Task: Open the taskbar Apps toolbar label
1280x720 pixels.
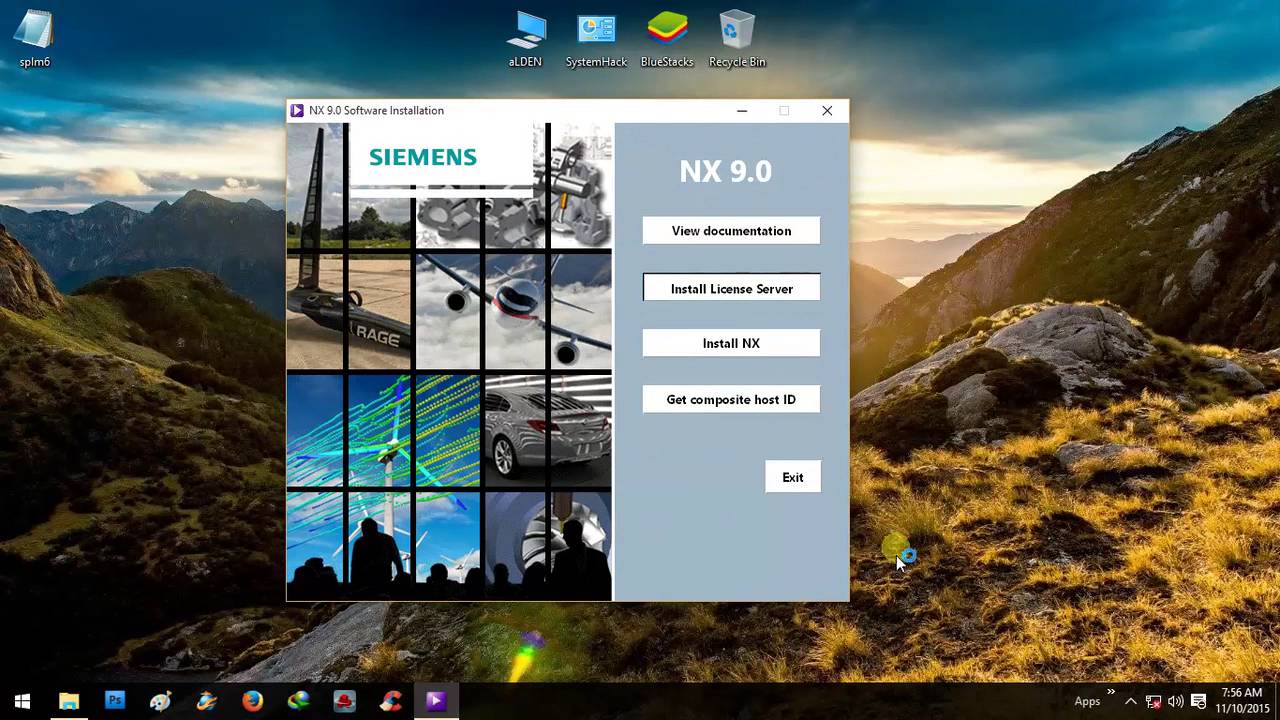Action: [1087, 702]
